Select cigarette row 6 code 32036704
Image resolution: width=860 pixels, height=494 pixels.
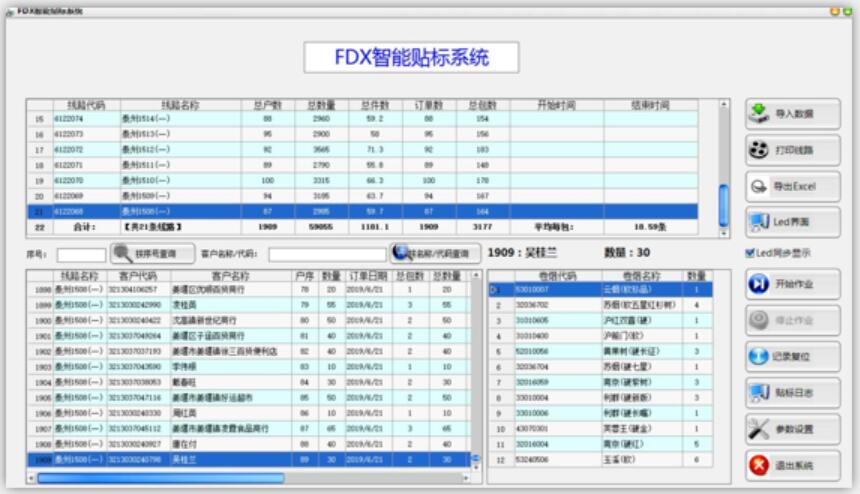click(601, 367)
